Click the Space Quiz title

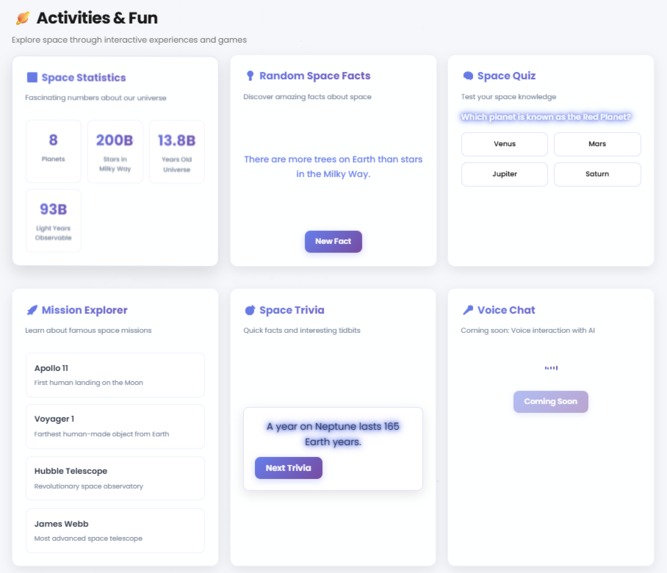pyautogui.click(x=506, y=76)
